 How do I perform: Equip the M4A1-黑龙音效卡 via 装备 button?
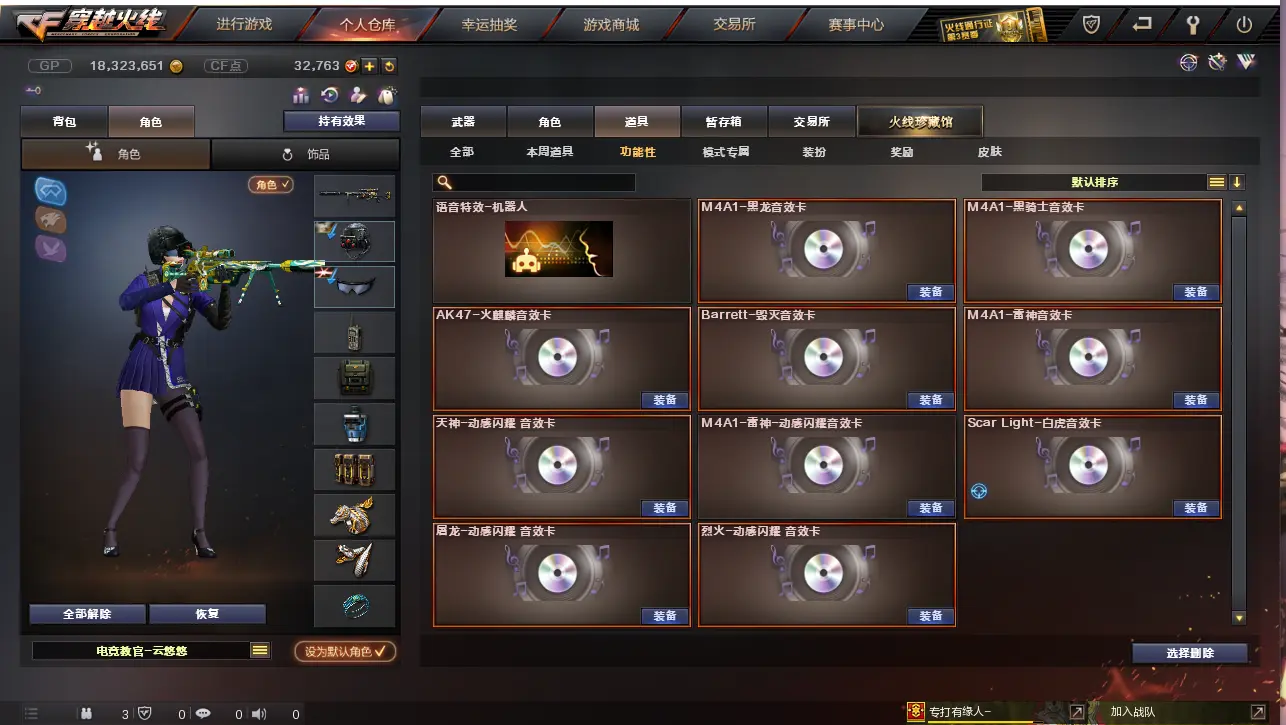click(x=930, y=292)
